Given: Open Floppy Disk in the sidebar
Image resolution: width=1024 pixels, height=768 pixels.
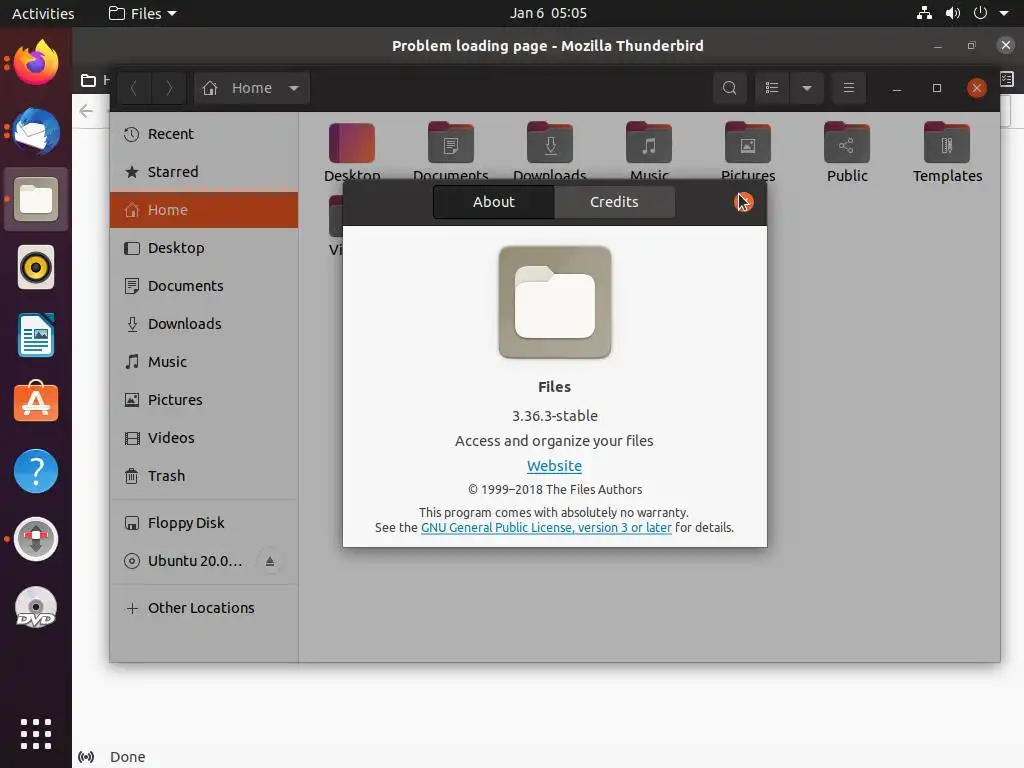Looking at the screenshot, I should (204, 523).
